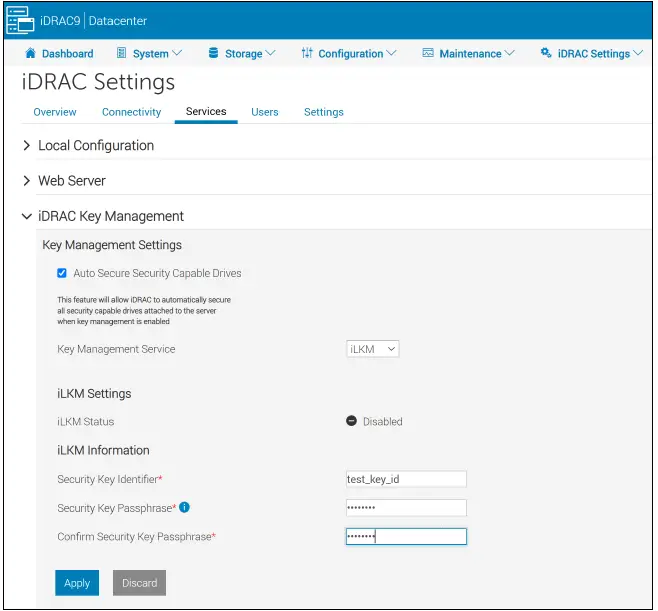Open the Maintenance menu chevron
Screen dimensions: 658x611
point(509,53)
